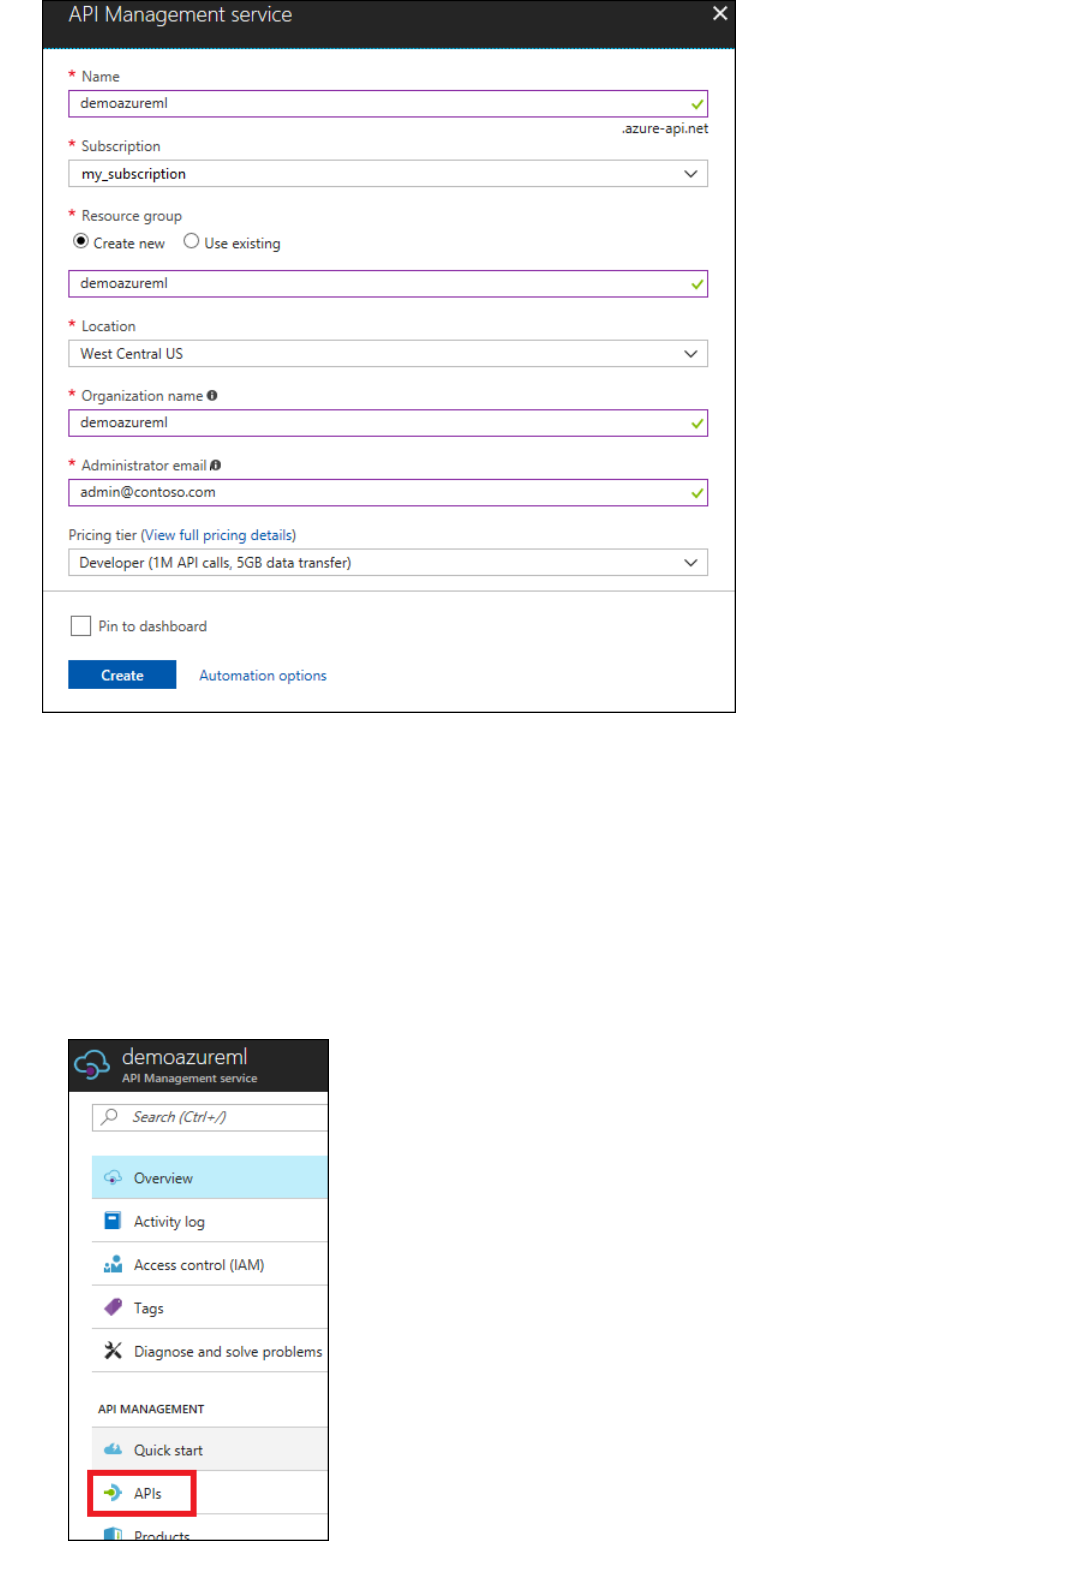Click the Administrator email info icon
Image resolution: width=1076 pixels, height=1570 pixels.
coord(215,465)
